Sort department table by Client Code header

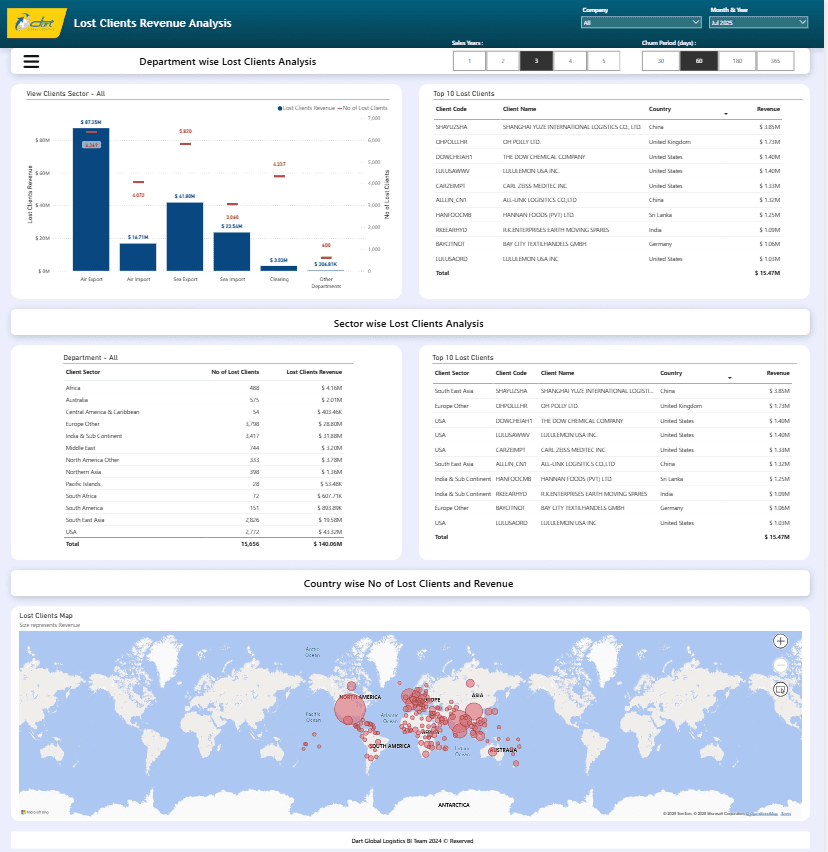coord(451,109)
